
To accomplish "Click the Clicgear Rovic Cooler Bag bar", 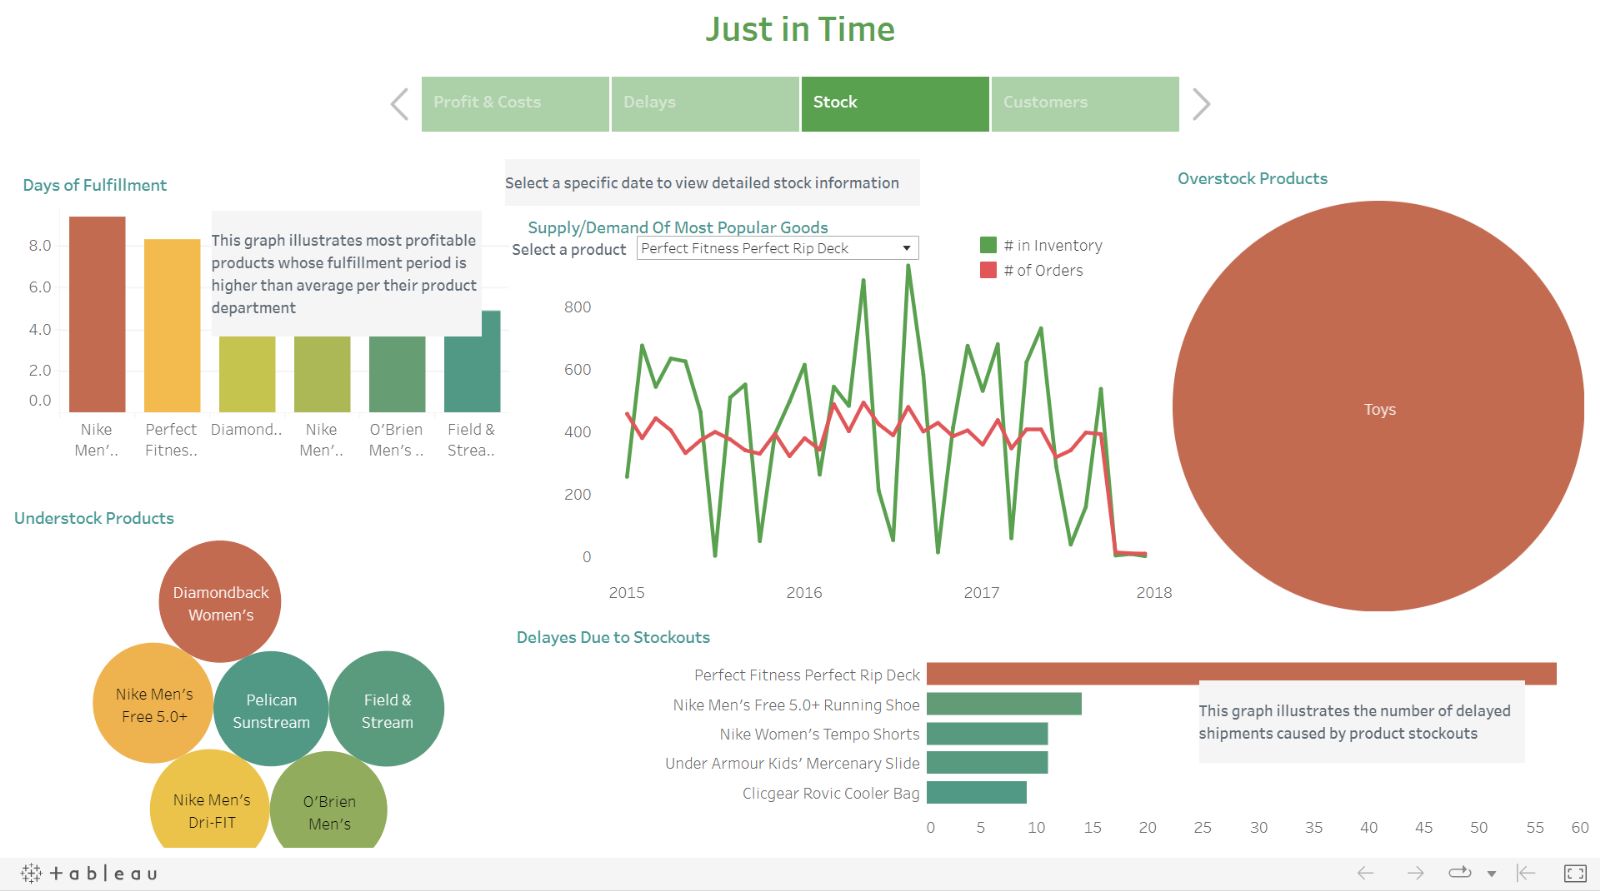I will (x=977, y=792).
